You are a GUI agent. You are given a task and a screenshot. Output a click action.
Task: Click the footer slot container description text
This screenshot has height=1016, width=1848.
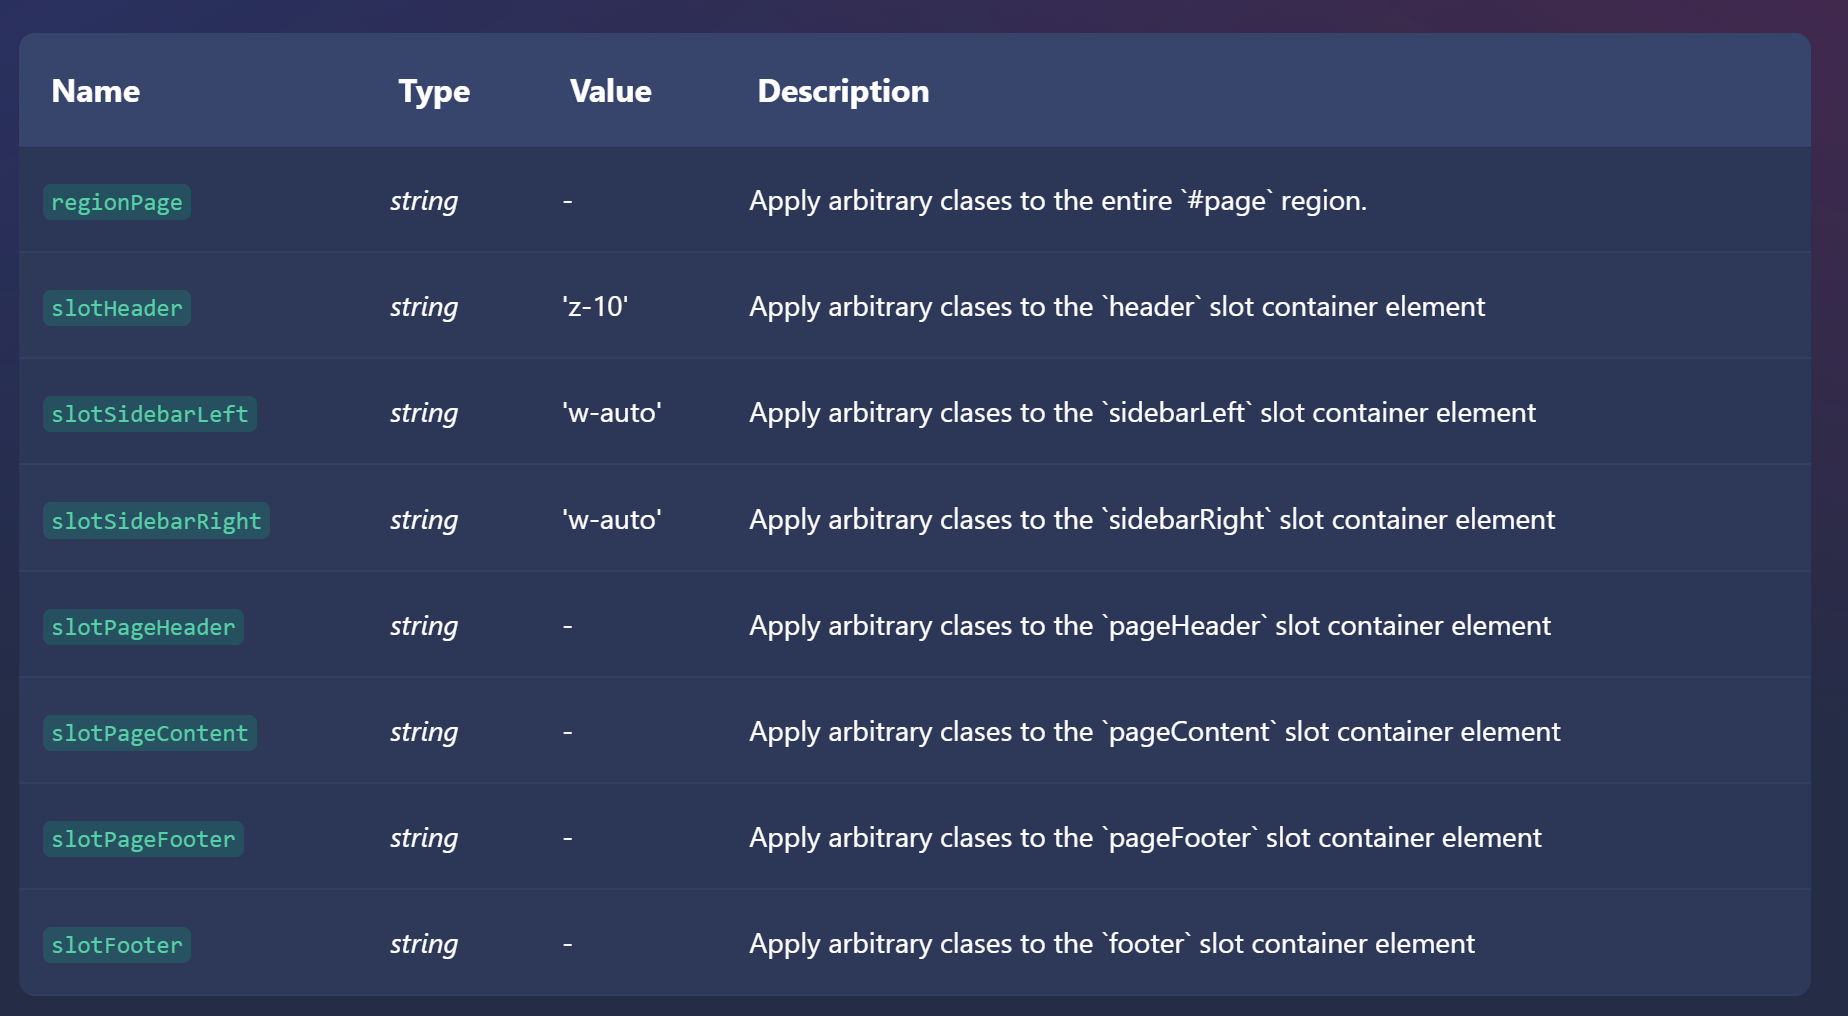(1112, 944)
